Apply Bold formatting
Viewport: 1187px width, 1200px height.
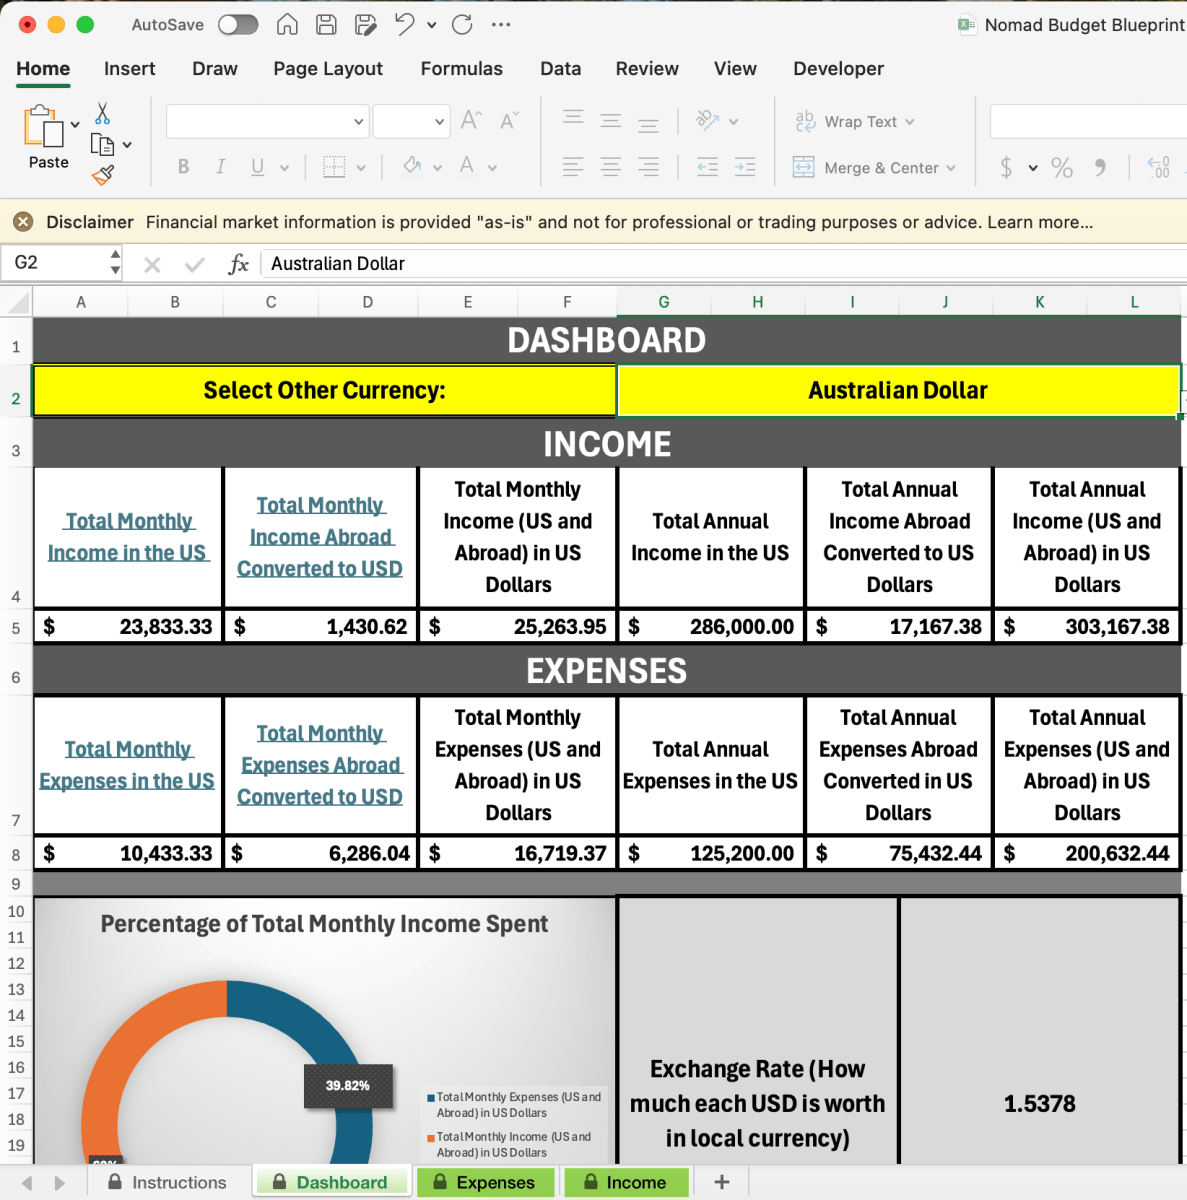183,167
